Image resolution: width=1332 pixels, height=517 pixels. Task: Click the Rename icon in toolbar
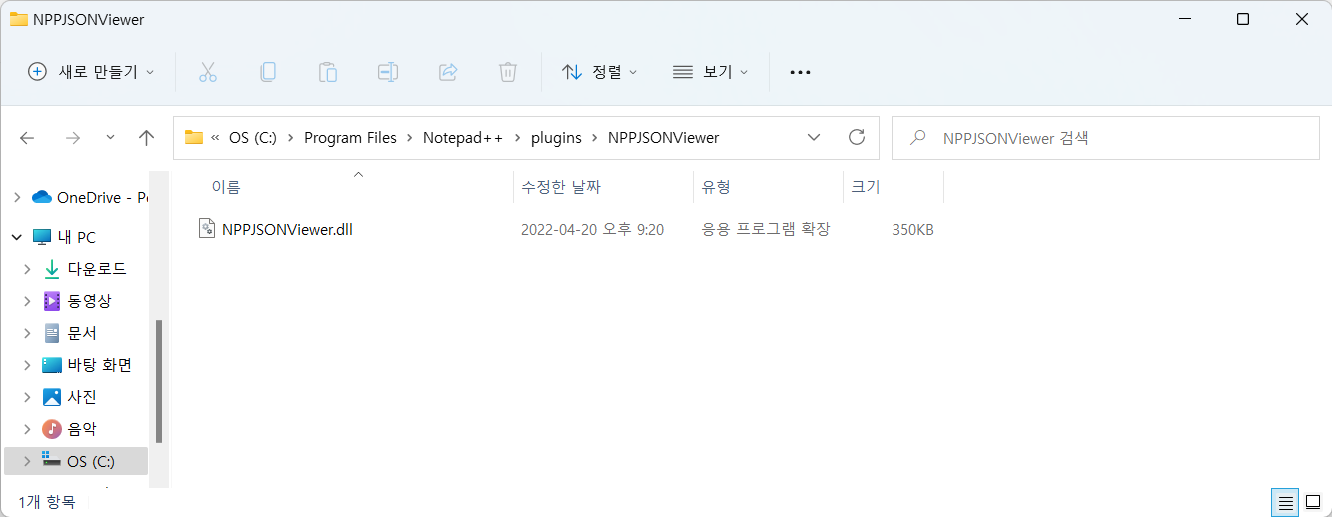point(388,72)
